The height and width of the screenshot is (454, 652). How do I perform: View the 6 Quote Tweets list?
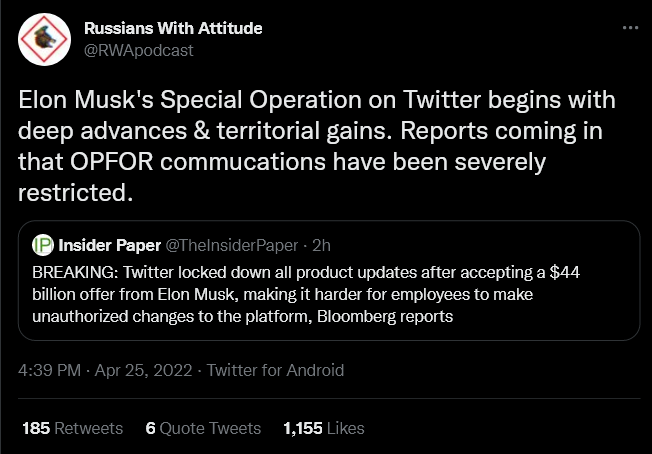point(203,428)
